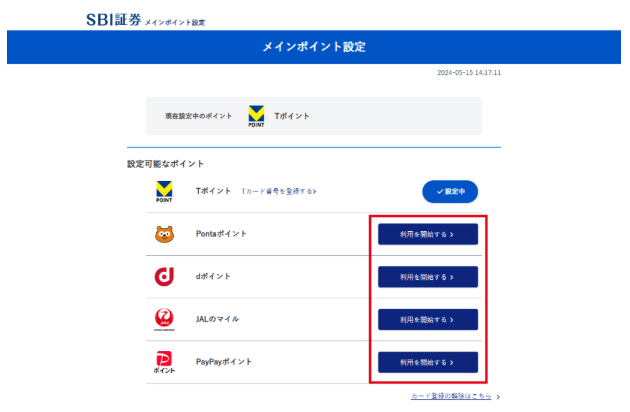Click the dポイント logo icon
The height and width of the screenshot is (412, 630).
coord(164,277)
